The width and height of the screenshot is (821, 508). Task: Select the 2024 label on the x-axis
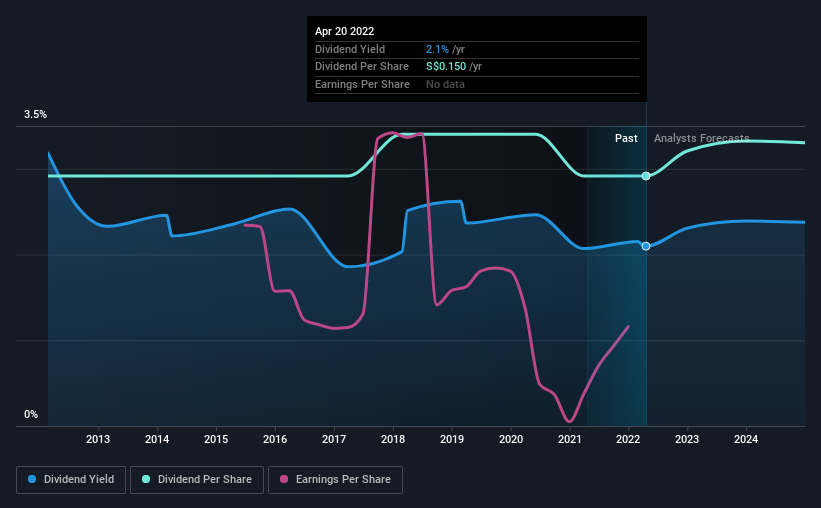point(746,439)
